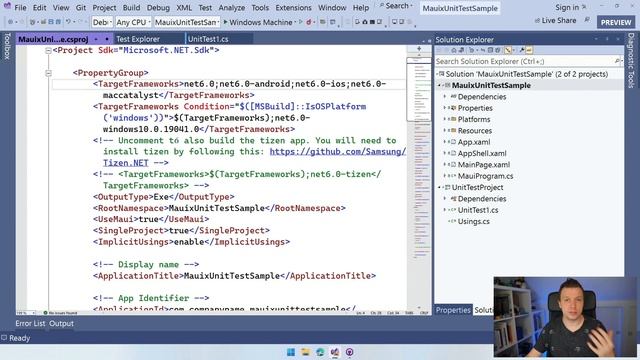
Task: Open the Extensions menu
Action: (293, 7)
